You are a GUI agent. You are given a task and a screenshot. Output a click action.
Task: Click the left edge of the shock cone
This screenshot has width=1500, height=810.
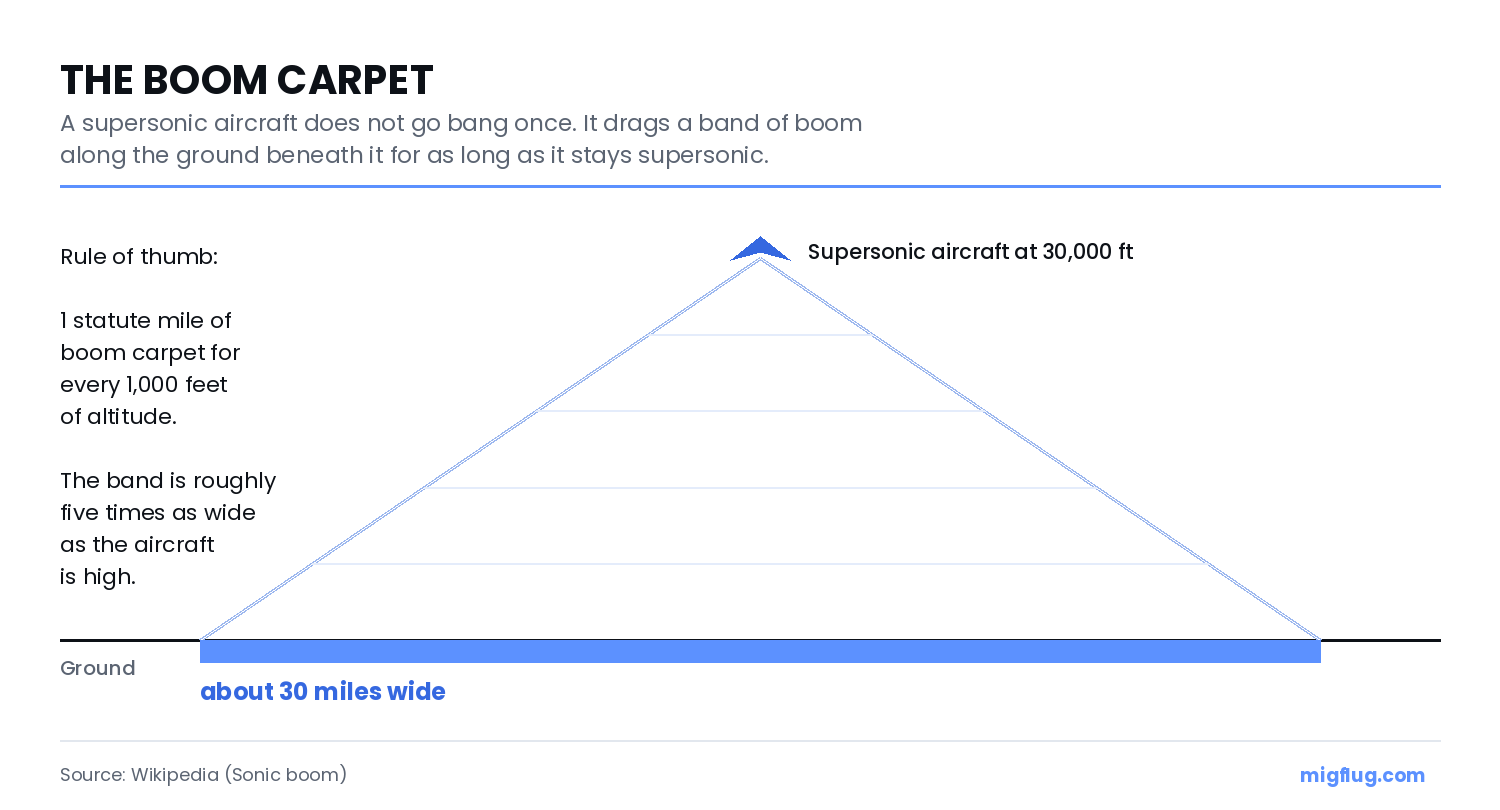[x=481, y=450]
